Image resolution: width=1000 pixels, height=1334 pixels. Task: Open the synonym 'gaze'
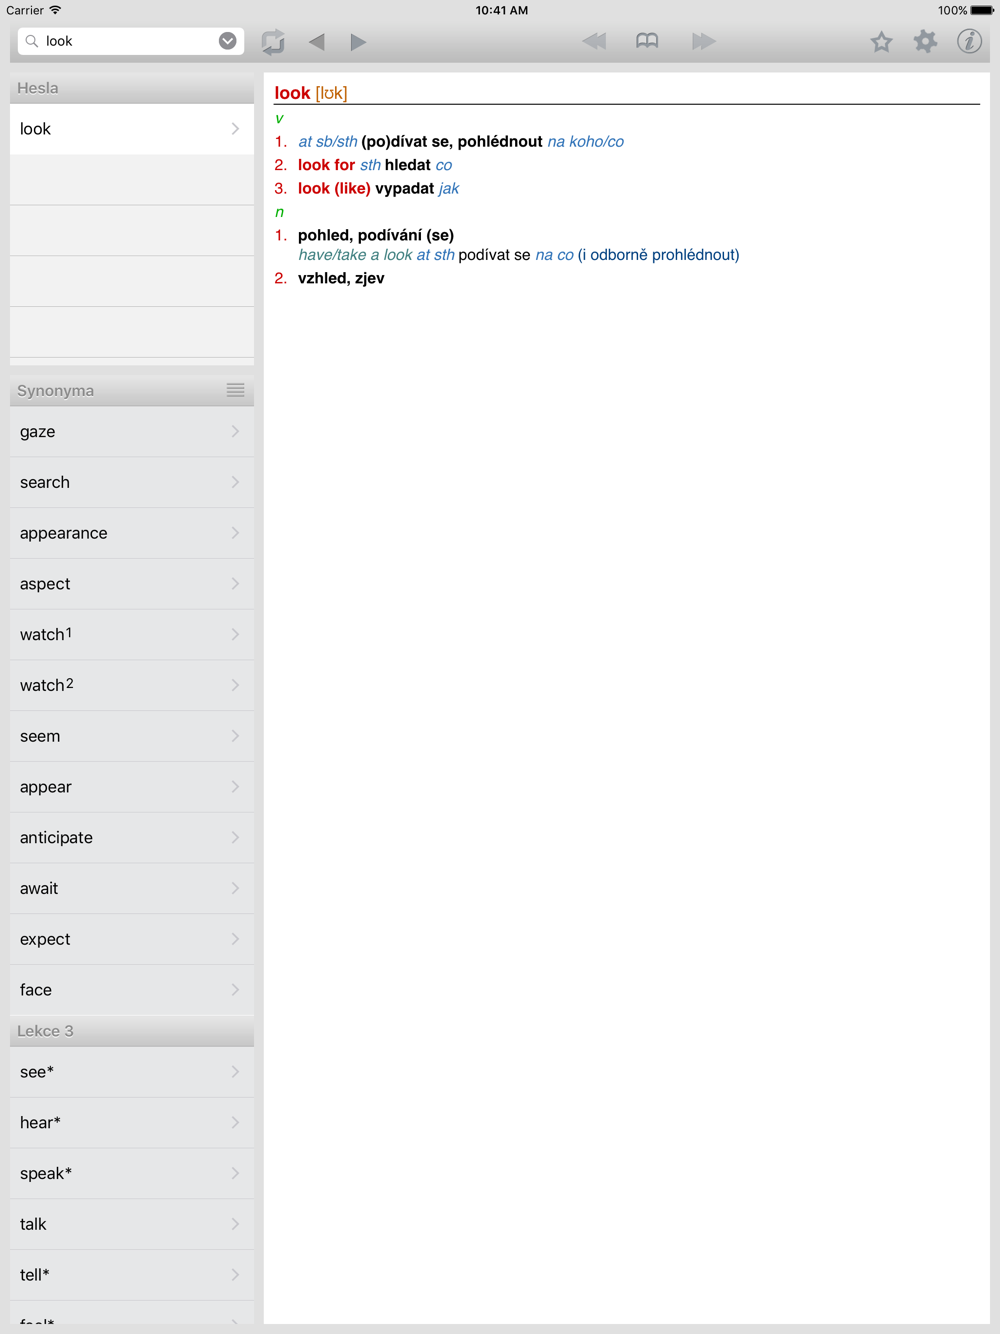pyautogui.click(x=132, y=432)
